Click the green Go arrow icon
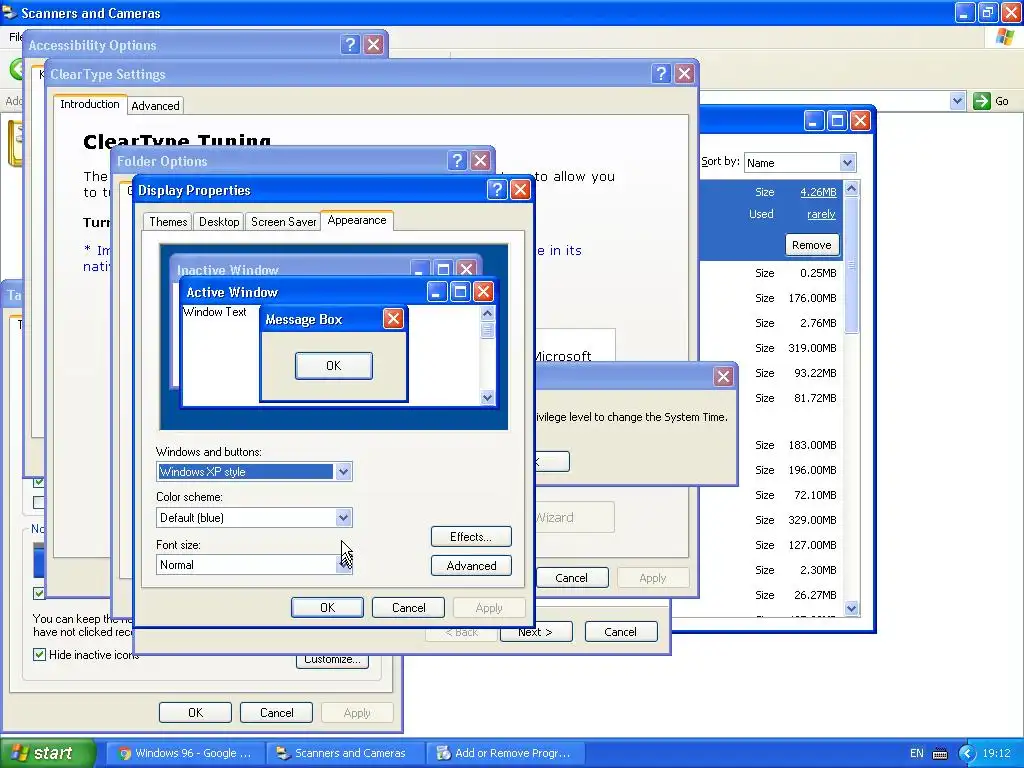The image size is (1024, 768). pos(982,101)
